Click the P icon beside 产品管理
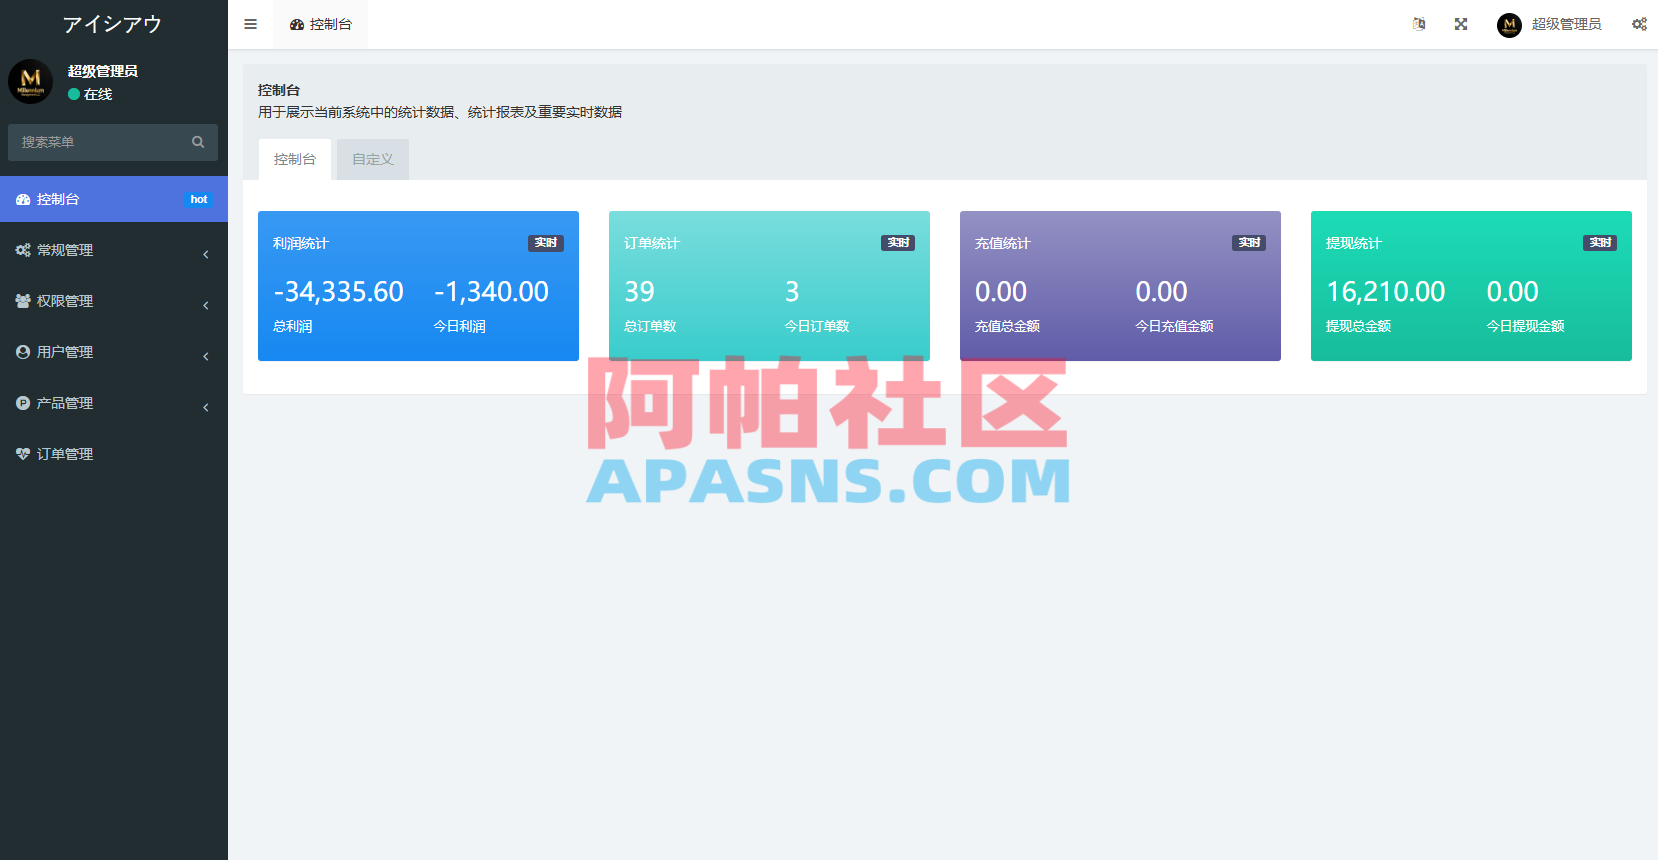Screen dimensions: 1658x860 pos(23,403)
